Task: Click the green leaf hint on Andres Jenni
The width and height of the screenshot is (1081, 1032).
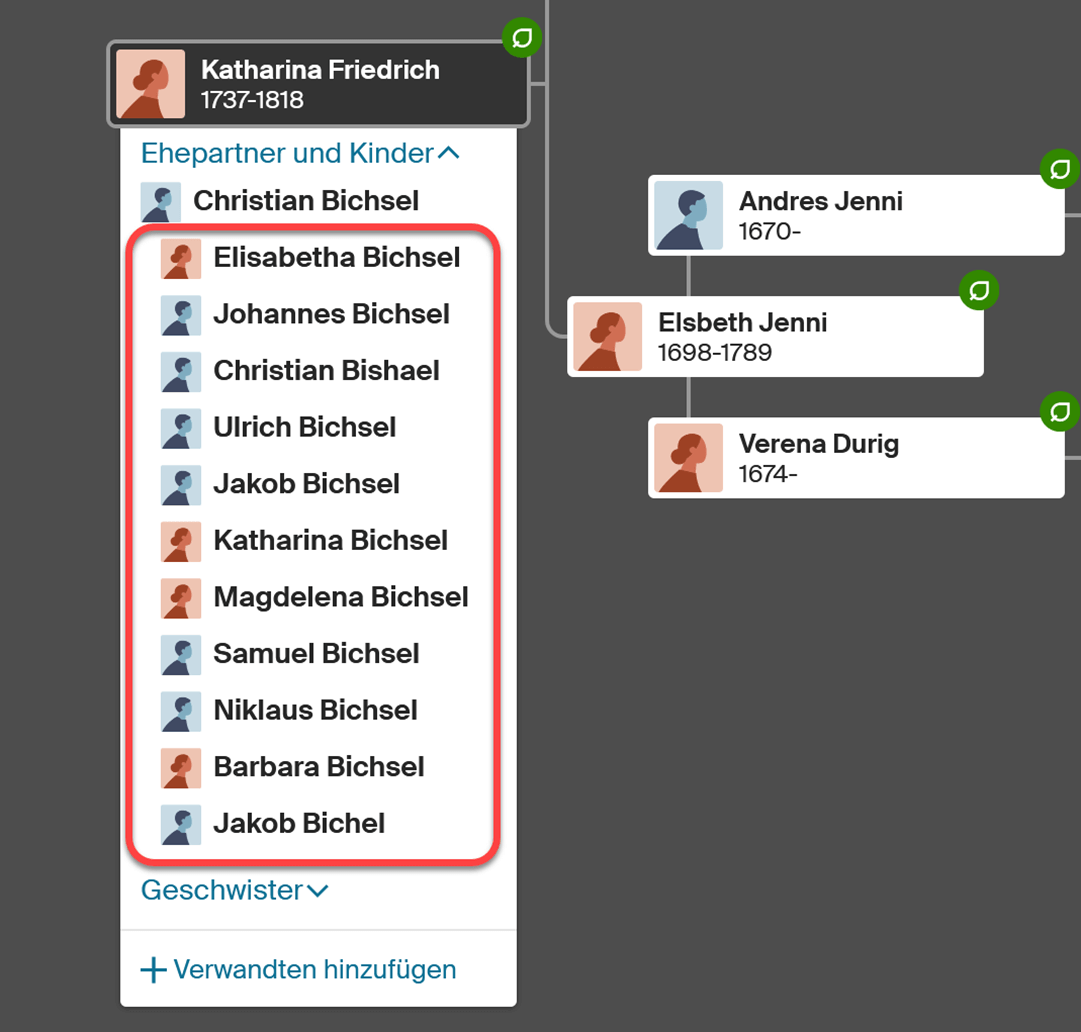Action: (1060, 169)
